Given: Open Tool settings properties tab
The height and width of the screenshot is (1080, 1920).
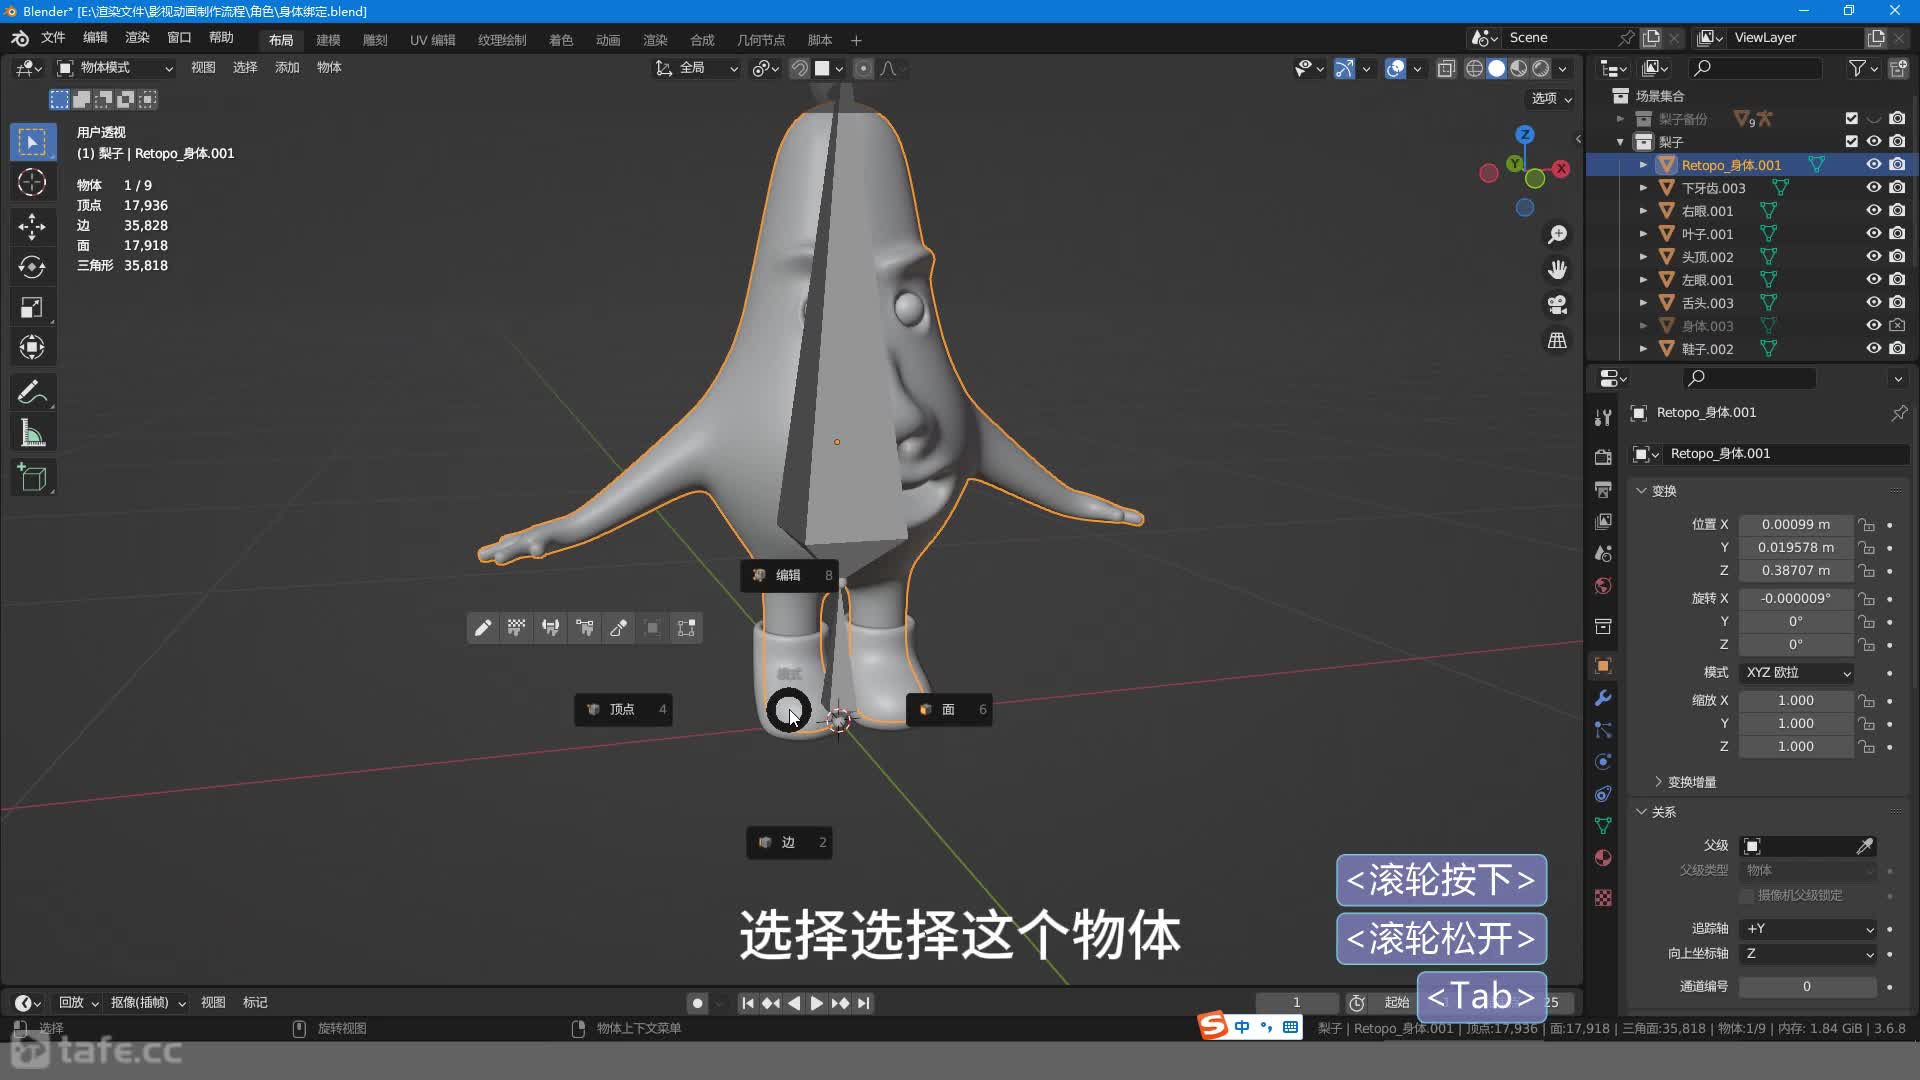Looking at the screenshot, I should pyautogui.click(x=1603, y=418).
